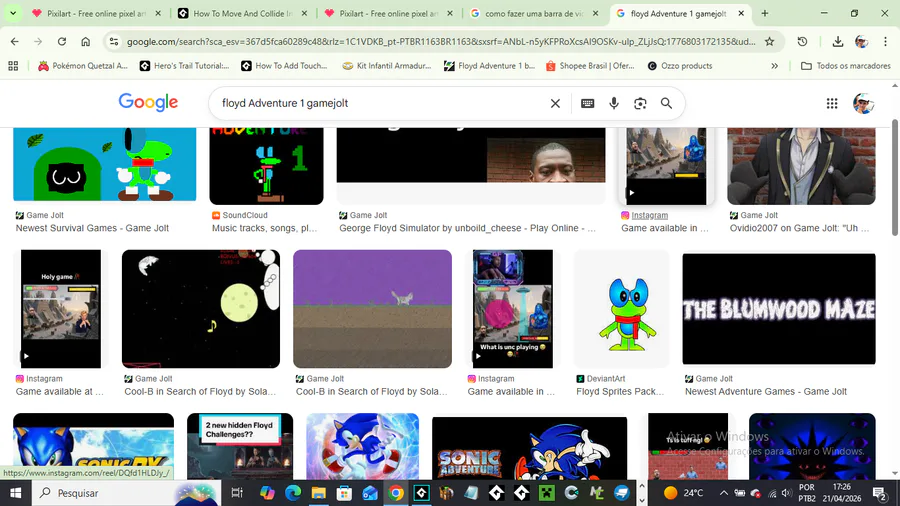
Task: Open the tab search dropdown arrow
Action: point(13,13)
